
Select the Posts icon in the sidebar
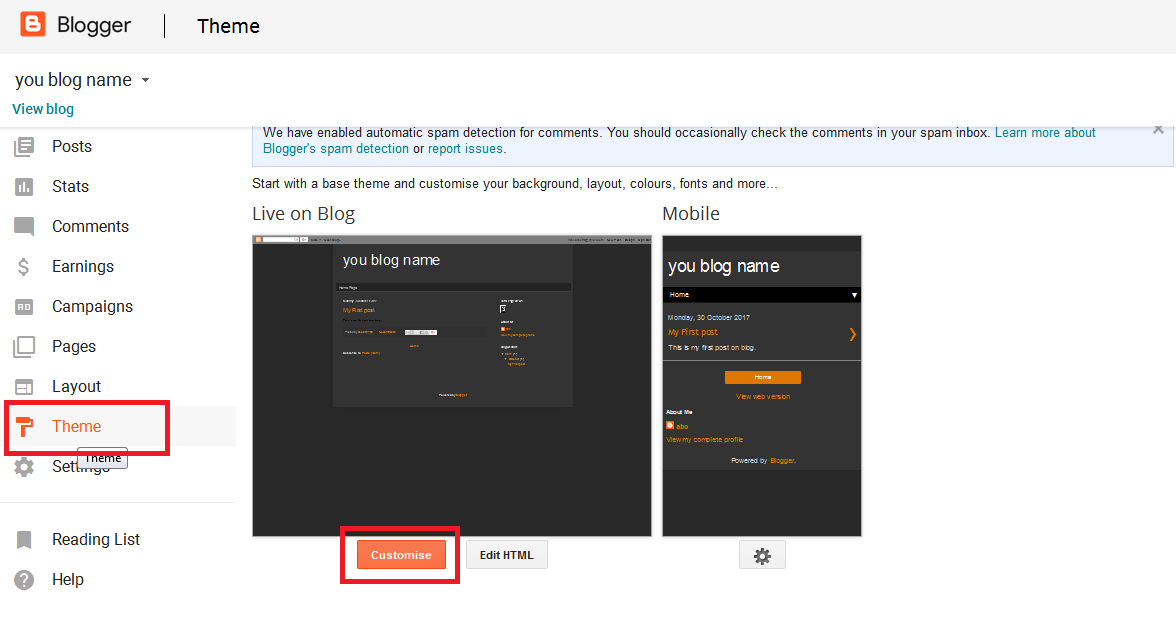click(x=25, y=146)
